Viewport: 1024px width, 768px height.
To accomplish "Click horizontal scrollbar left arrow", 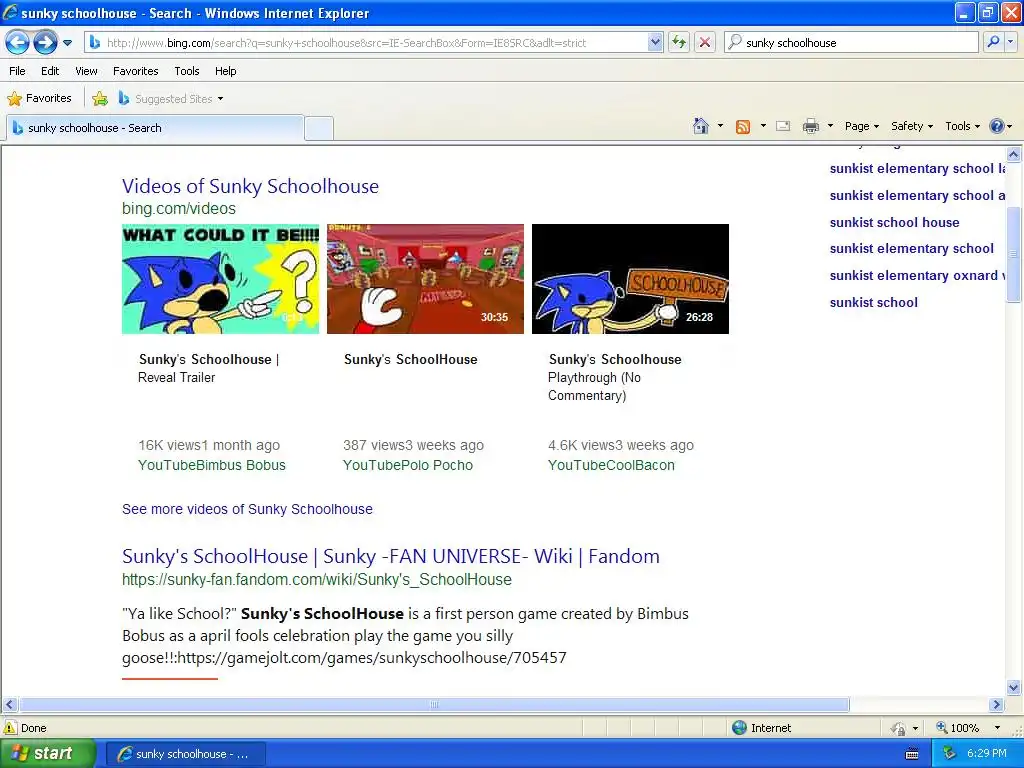I will tap(9, 705).
